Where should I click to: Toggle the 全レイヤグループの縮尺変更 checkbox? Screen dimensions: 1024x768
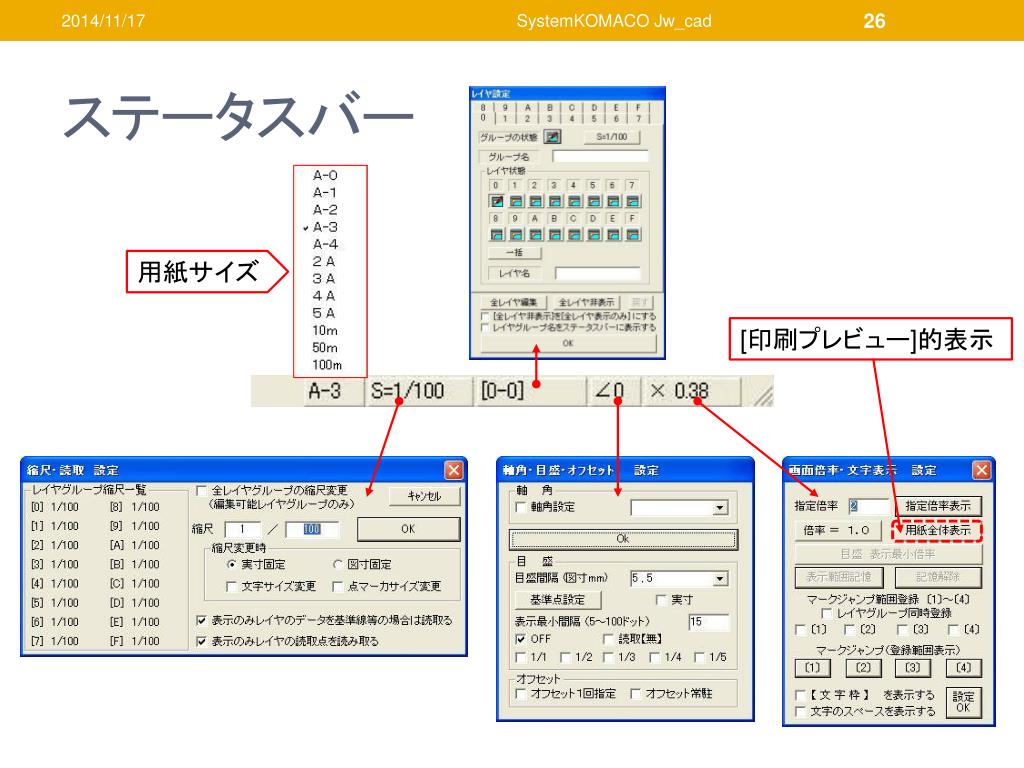click(203, 491)
